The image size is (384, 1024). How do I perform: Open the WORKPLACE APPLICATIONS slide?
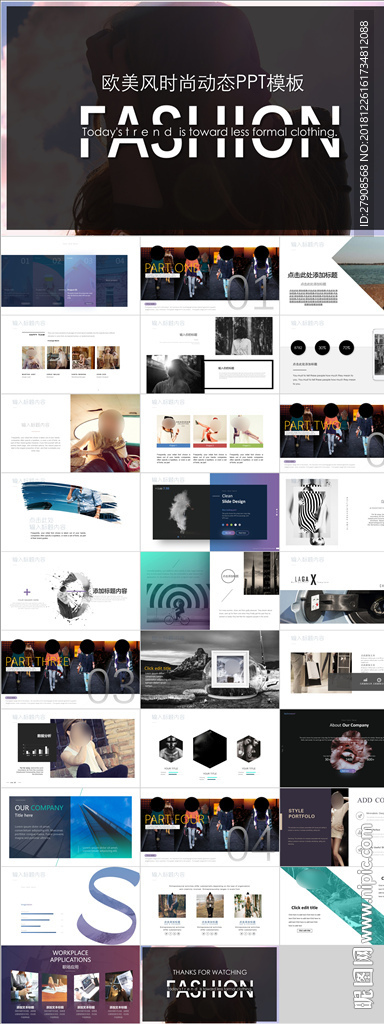70,984
